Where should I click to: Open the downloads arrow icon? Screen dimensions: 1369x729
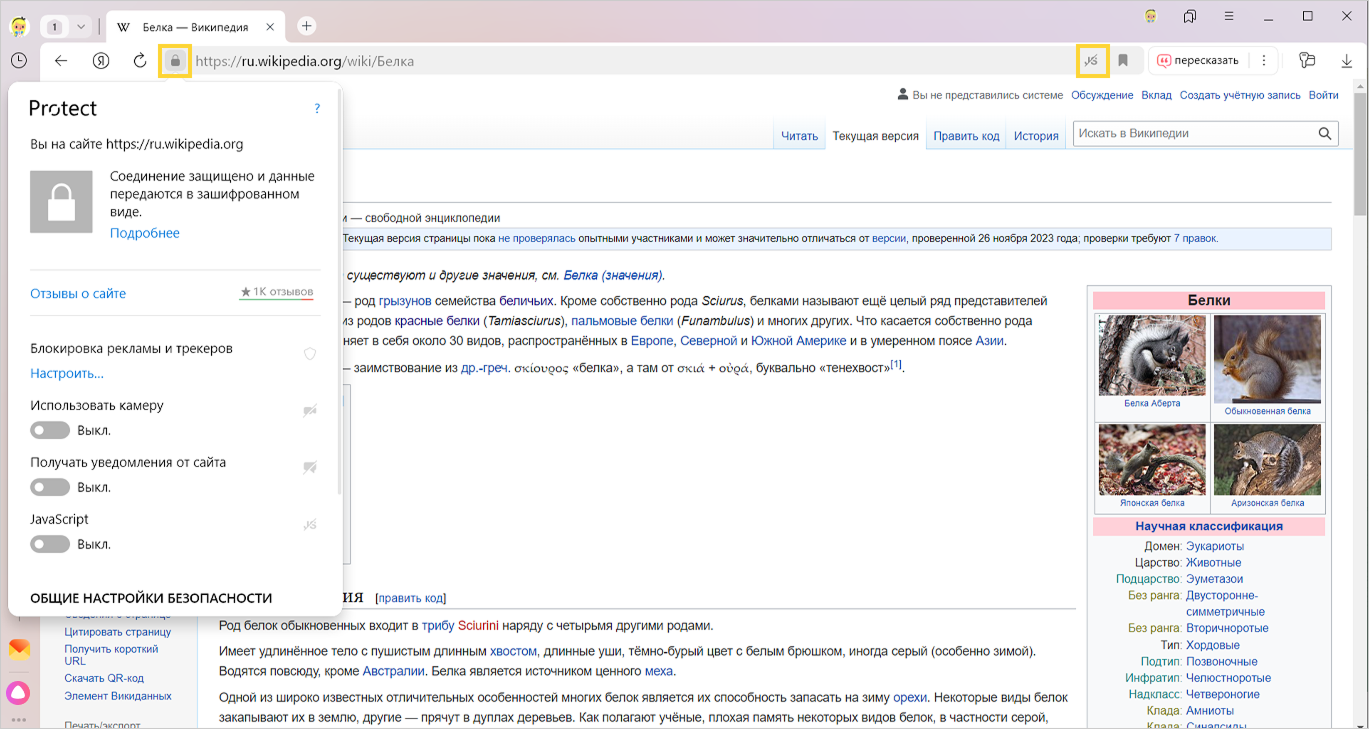(1347, 61)
